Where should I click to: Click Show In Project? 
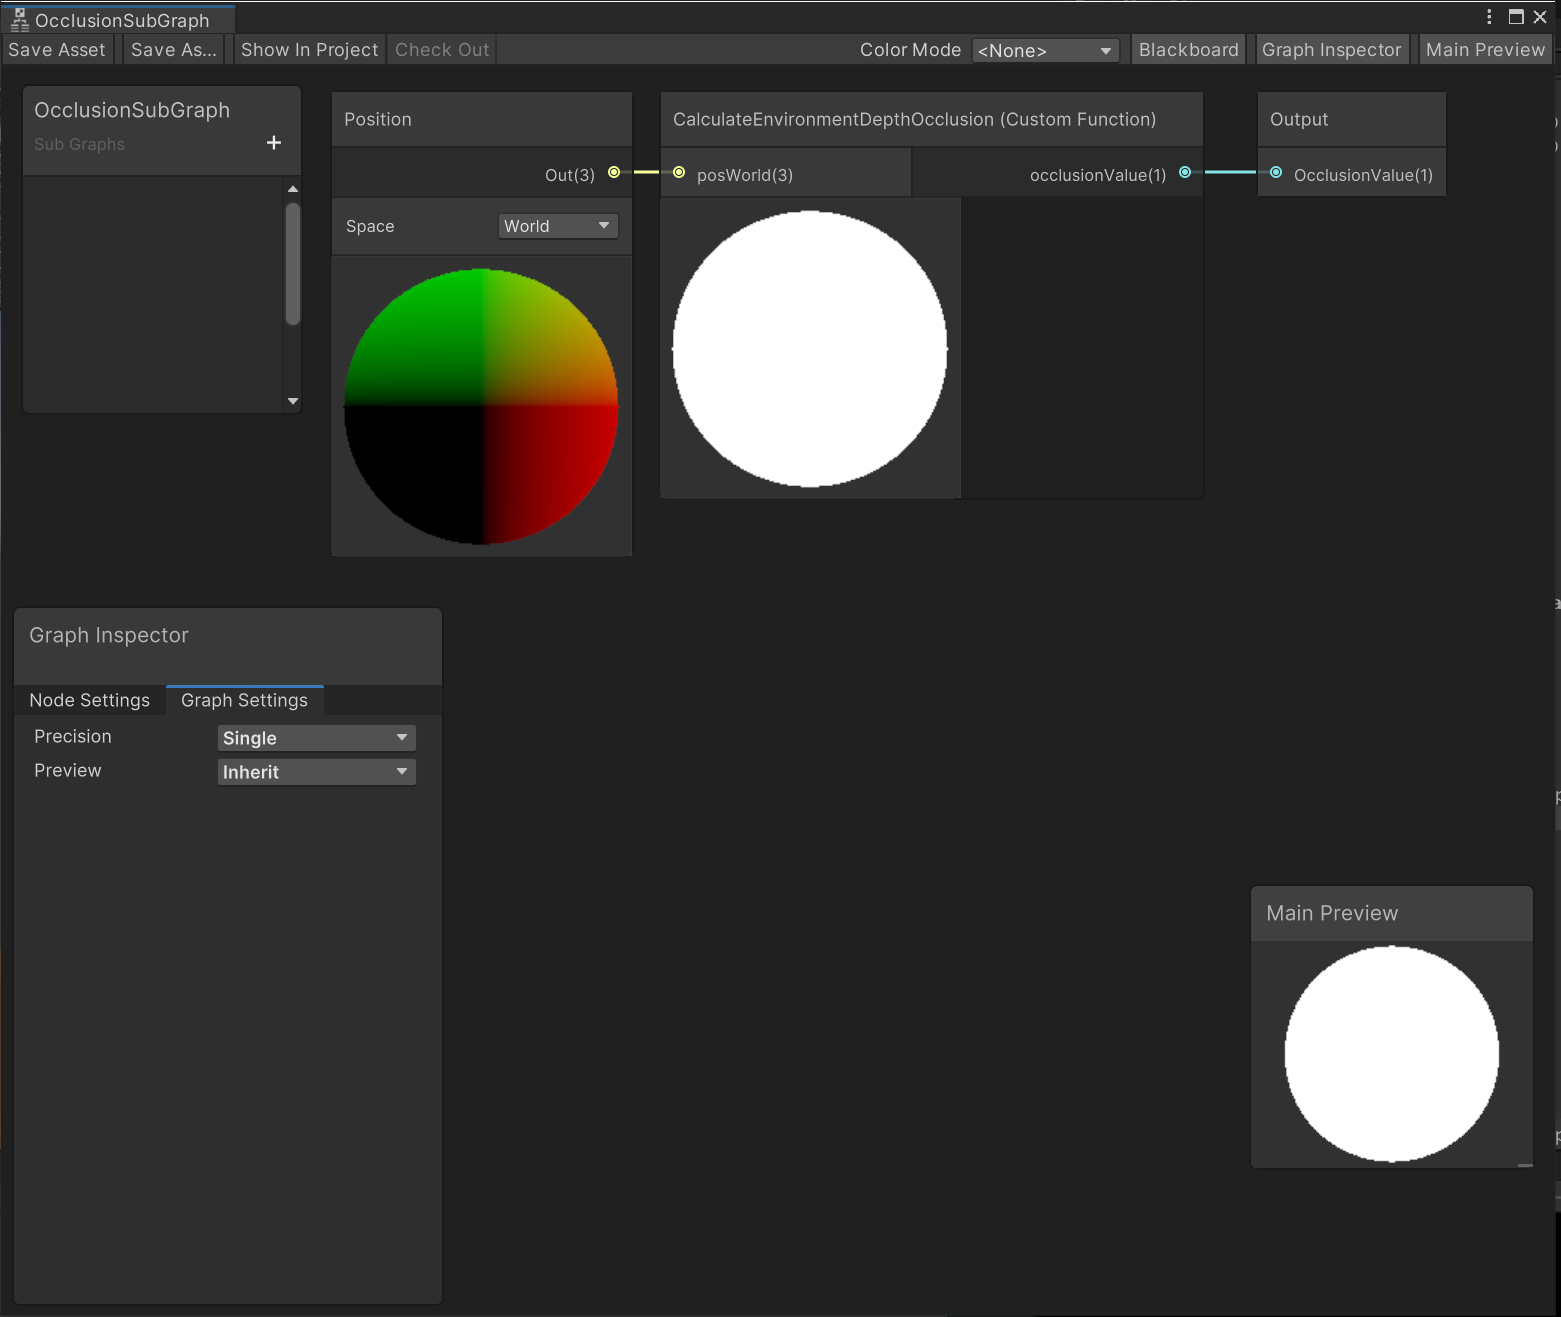click(x=309, y=49)
